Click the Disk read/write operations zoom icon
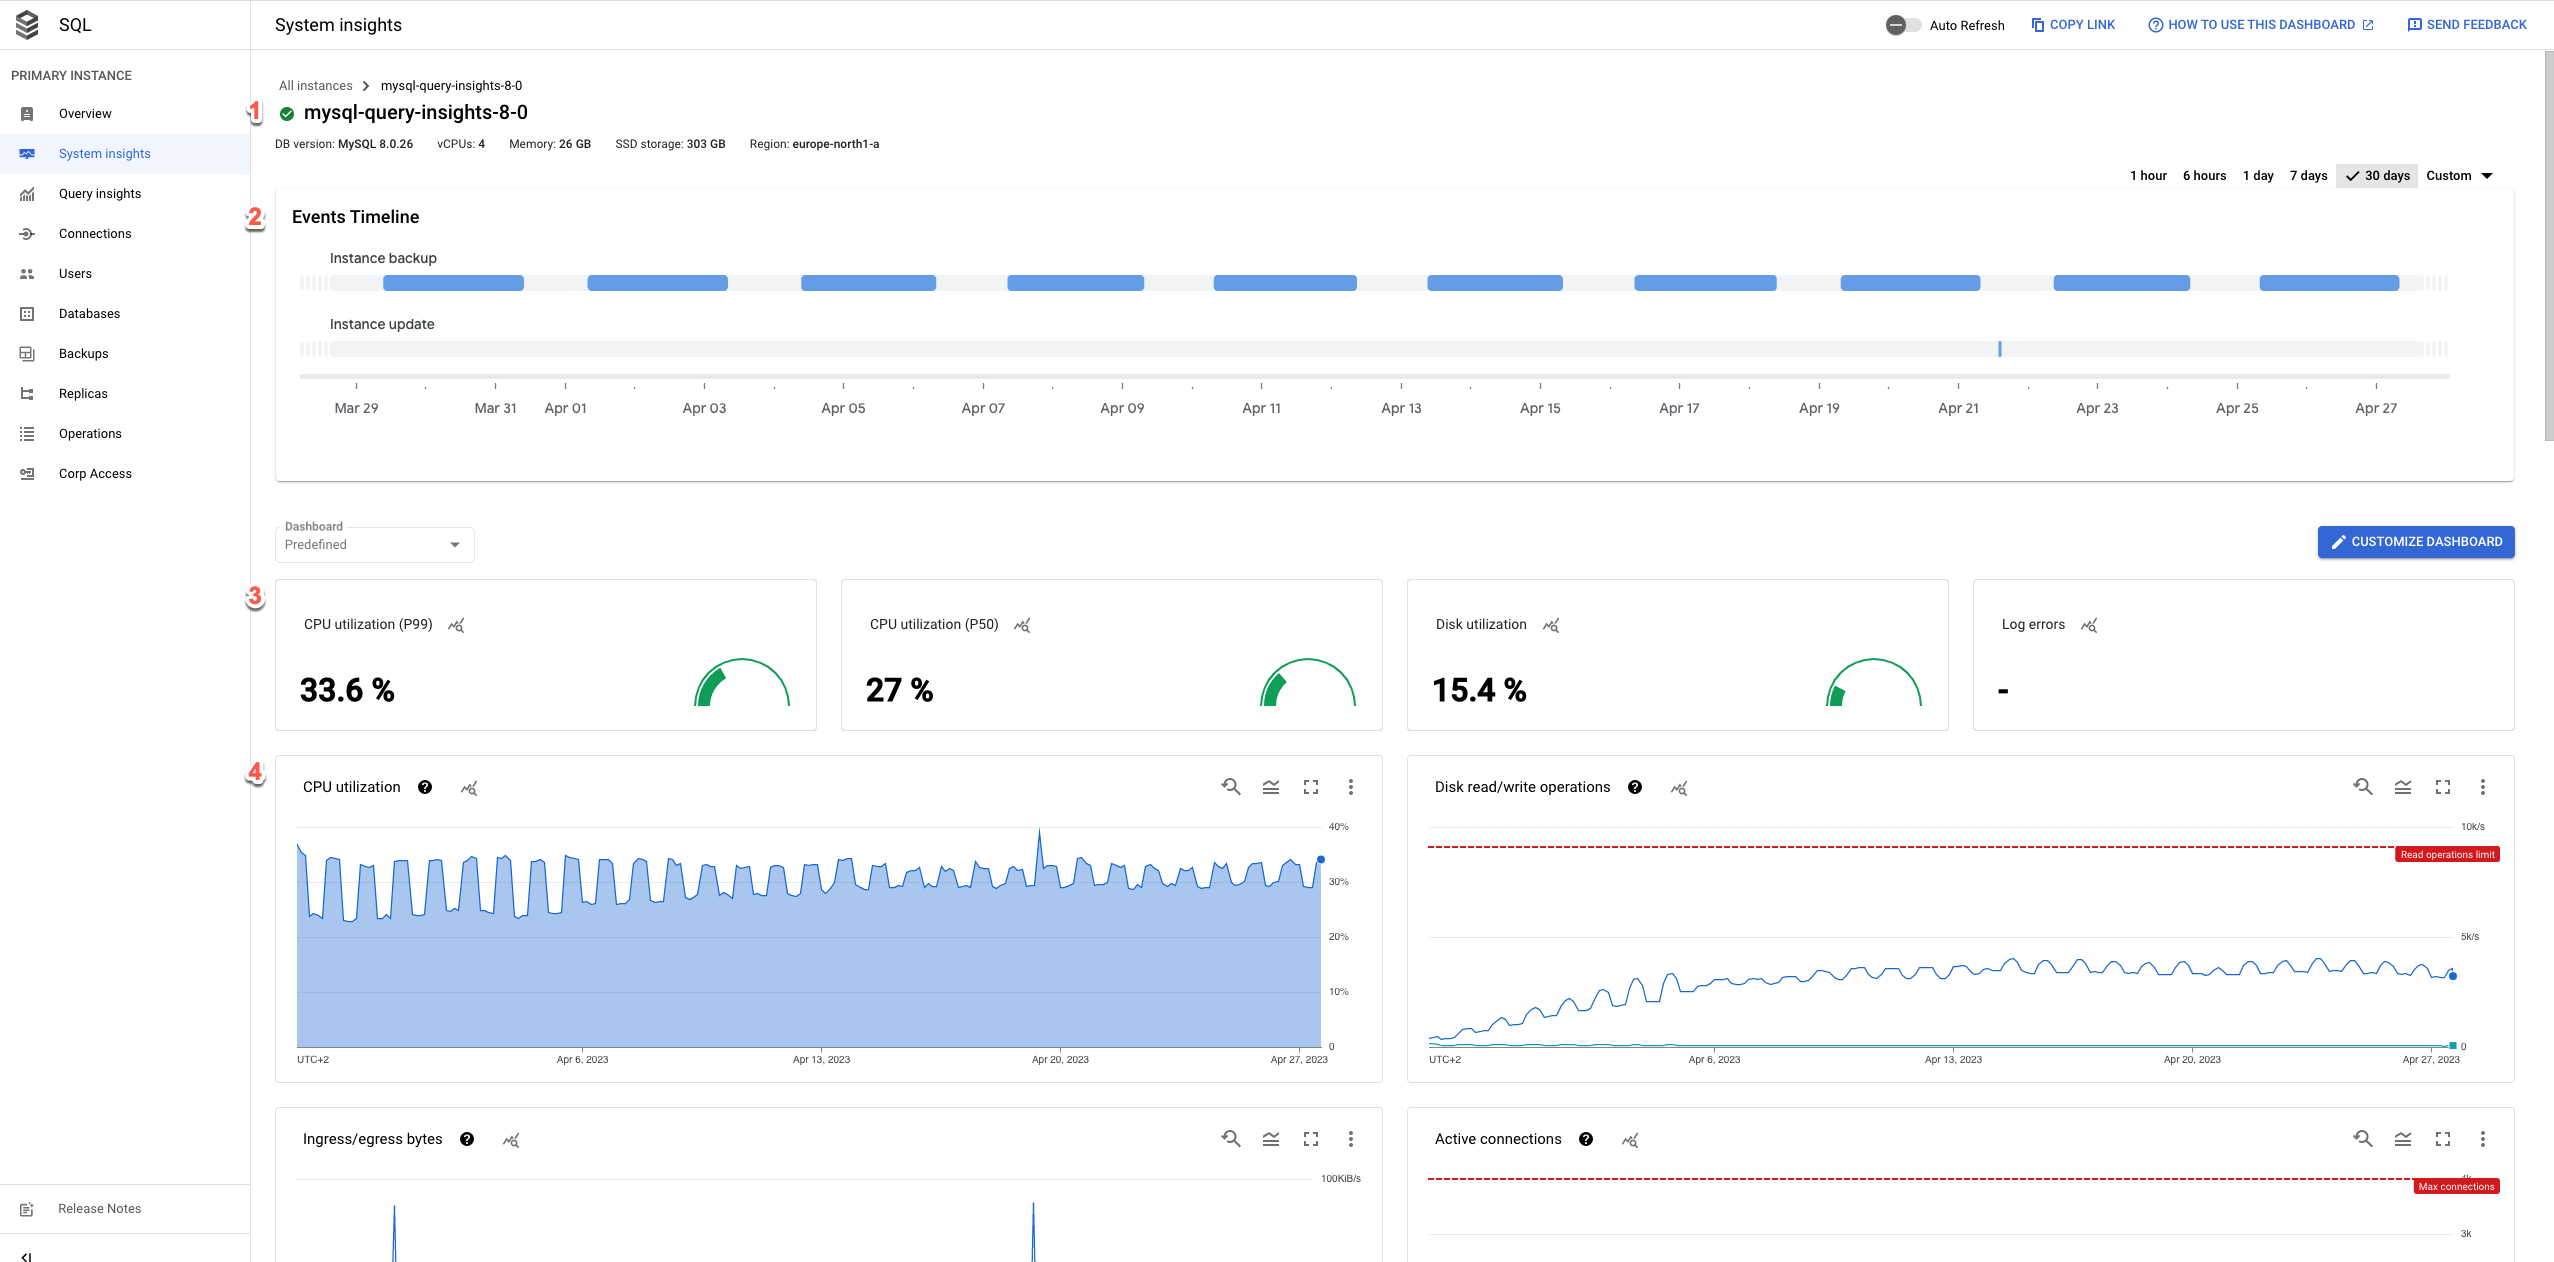This screenshot has height=1262, width=2554. click(2362, 787)
